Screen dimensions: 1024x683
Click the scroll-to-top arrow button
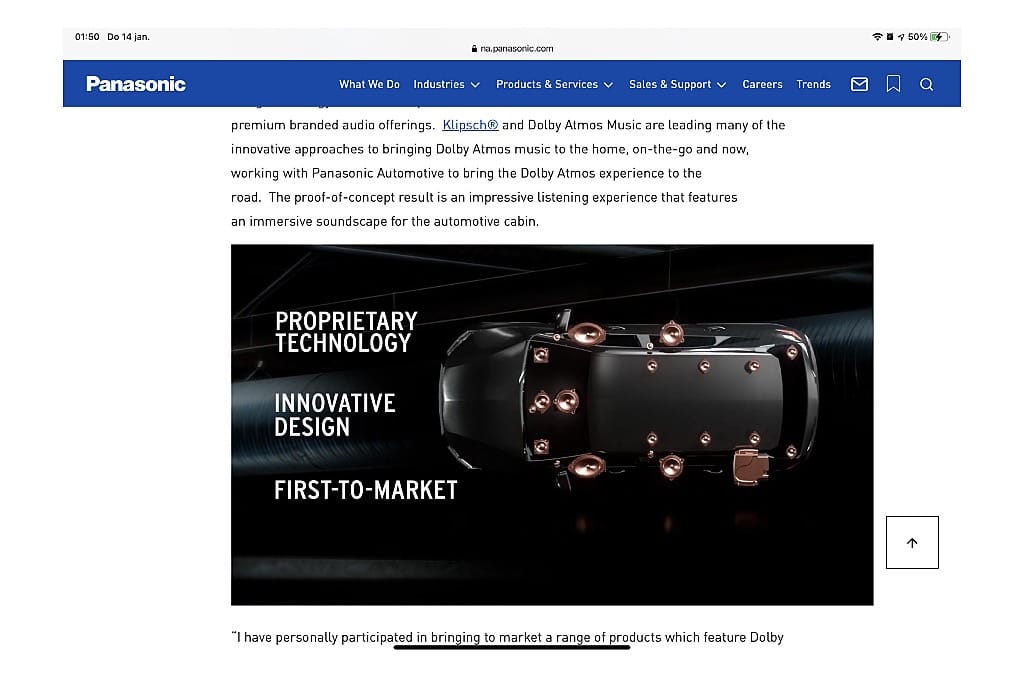pyautogui.click(x=912, y=543)
